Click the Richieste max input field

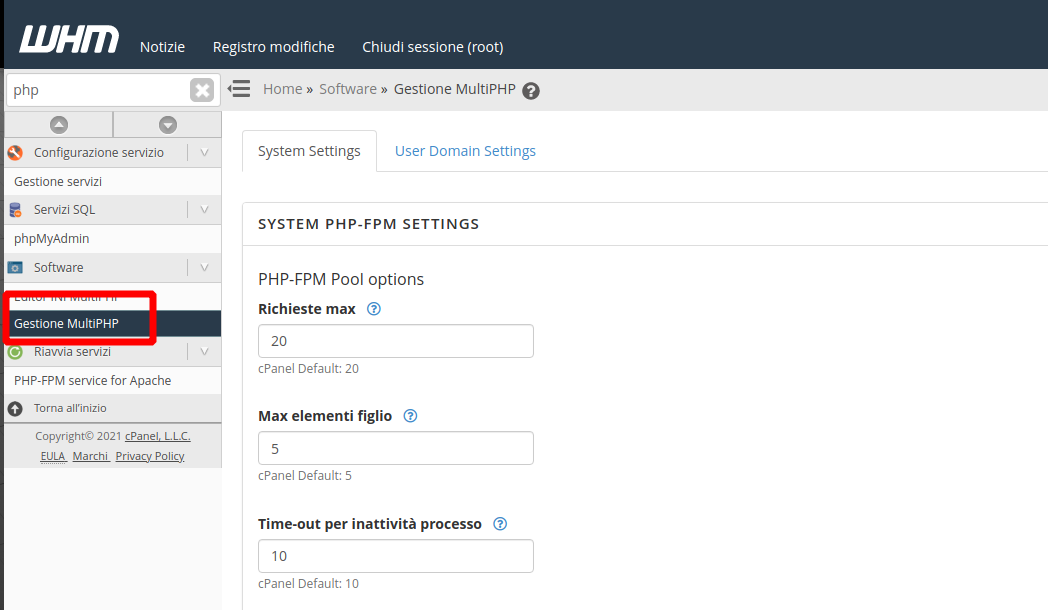[x=395, y=341]
